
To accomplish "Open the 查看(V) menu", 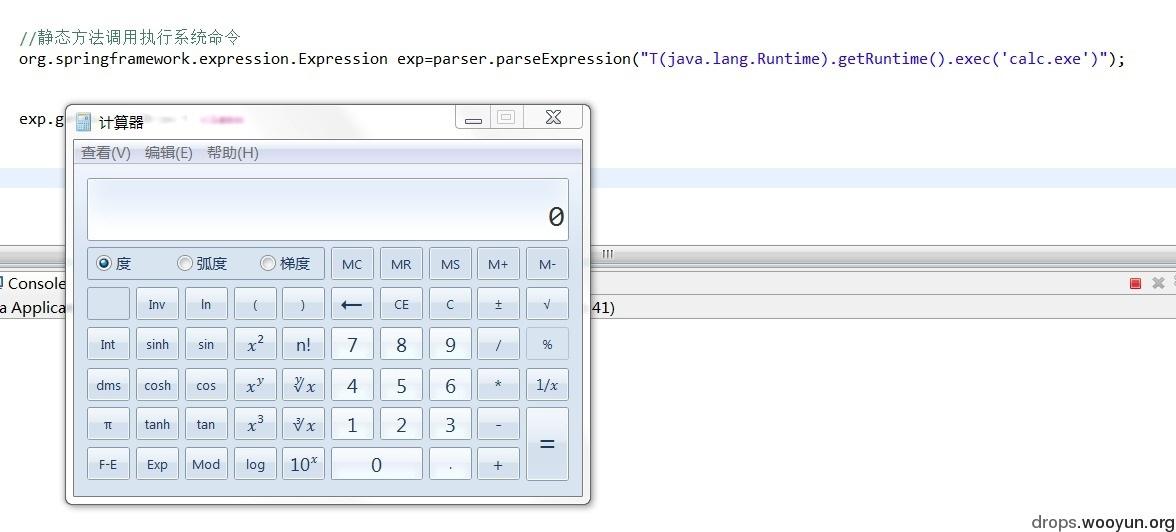I will pos(106,152).
